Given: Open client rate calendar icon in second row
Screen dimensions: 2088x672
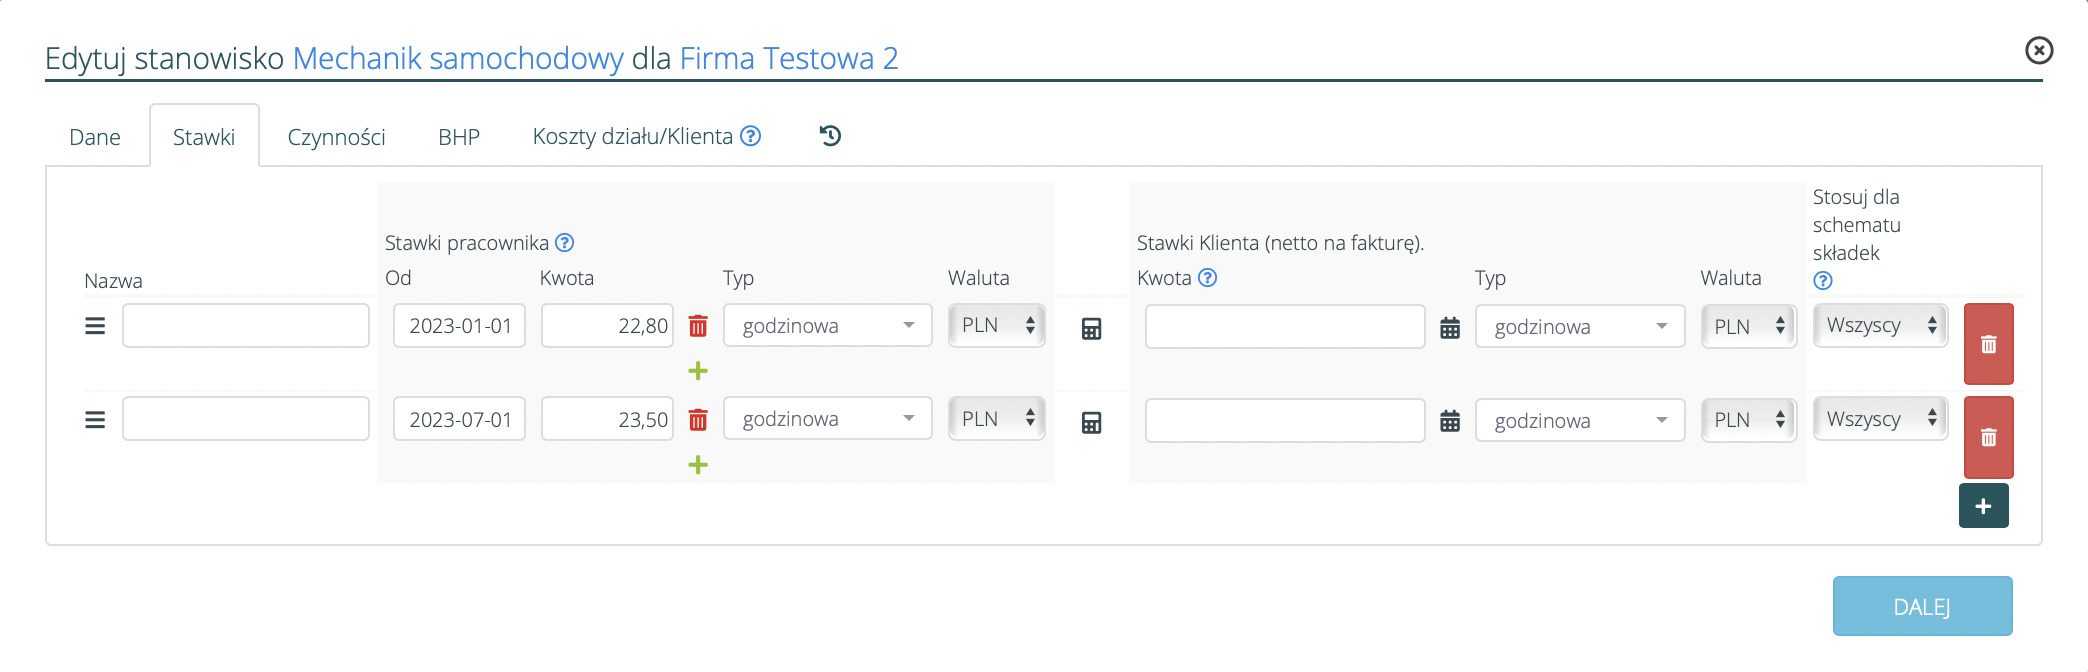Looking at the screenshot, I should pyautogui.click(x=1449, y=422).
